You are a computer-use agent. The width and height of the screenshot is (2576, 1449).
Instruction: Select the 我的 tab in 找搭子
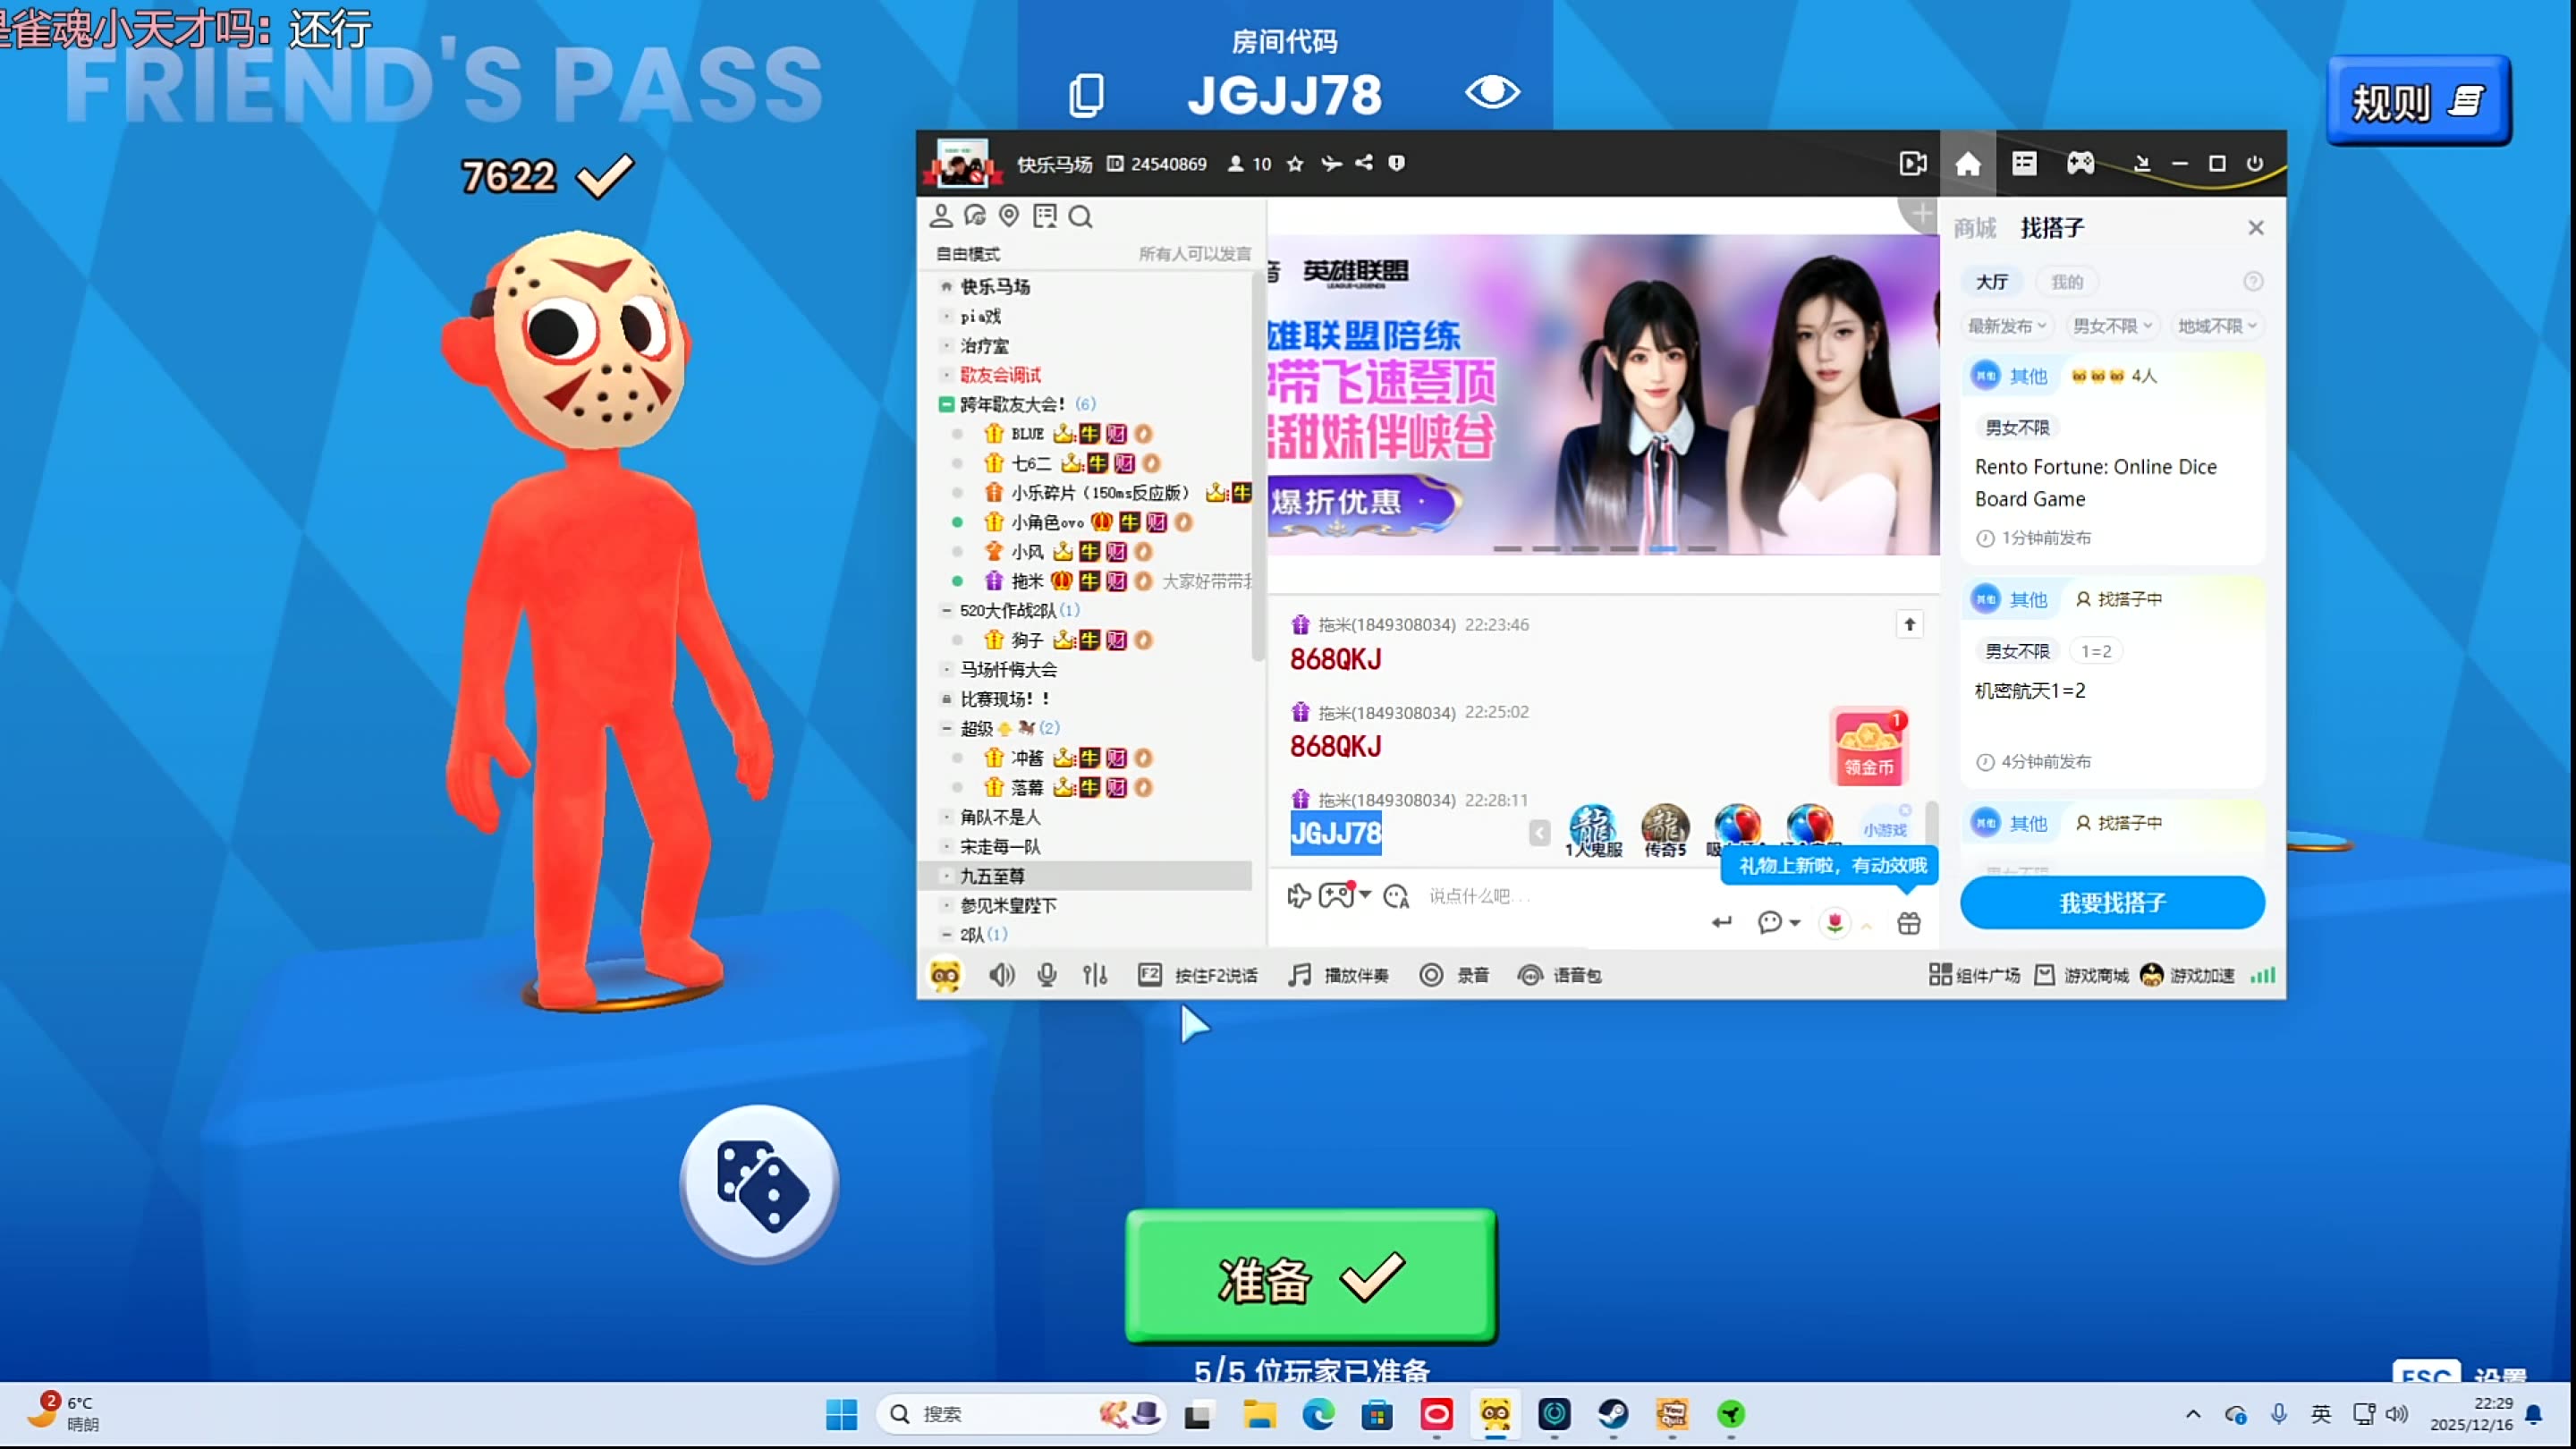[x=2067, y=282]
